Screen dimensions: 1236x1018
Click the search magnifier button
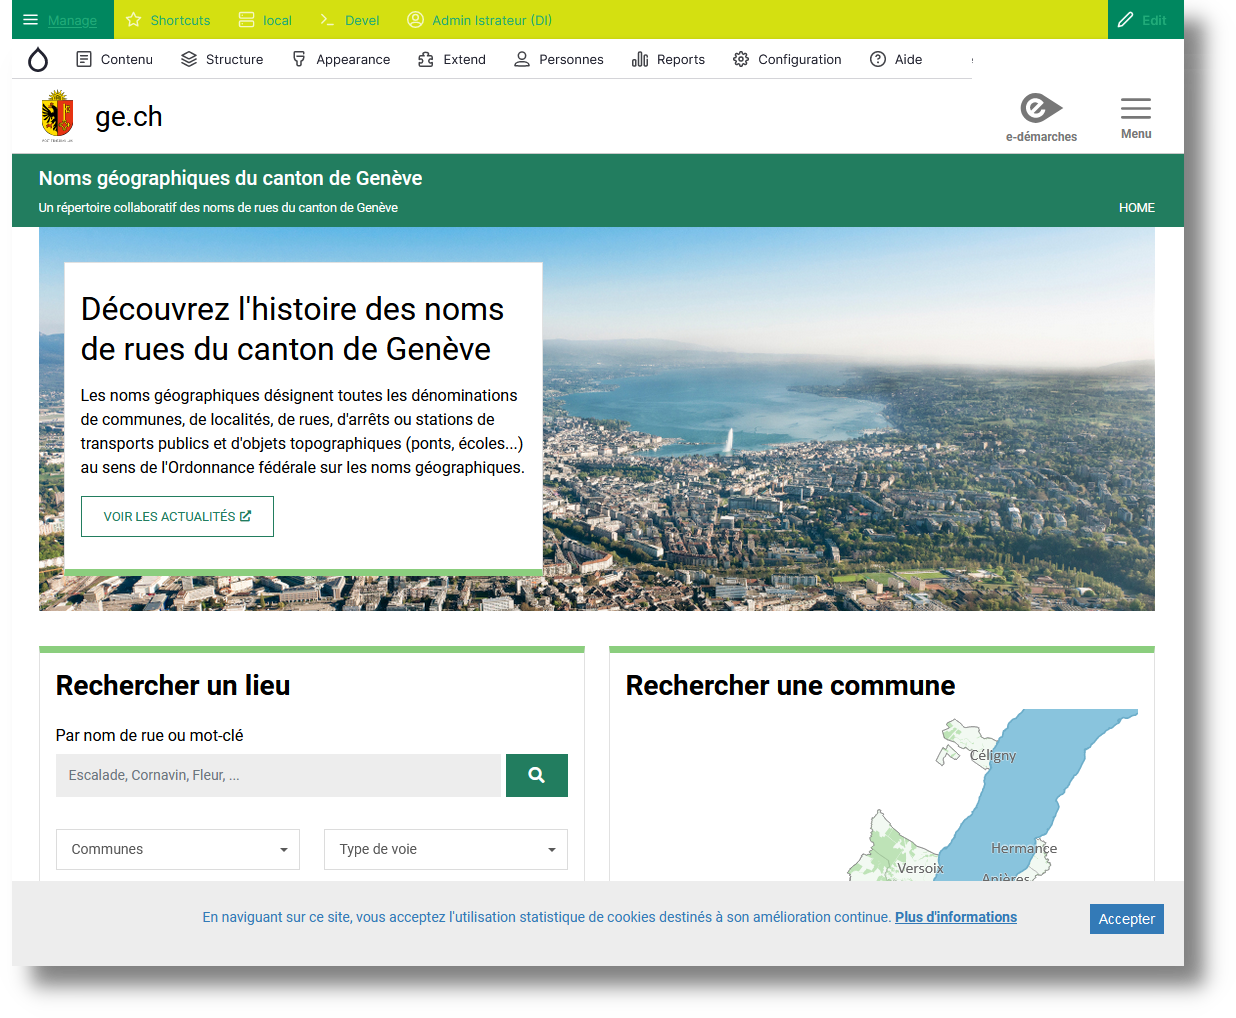pos(536,775)
